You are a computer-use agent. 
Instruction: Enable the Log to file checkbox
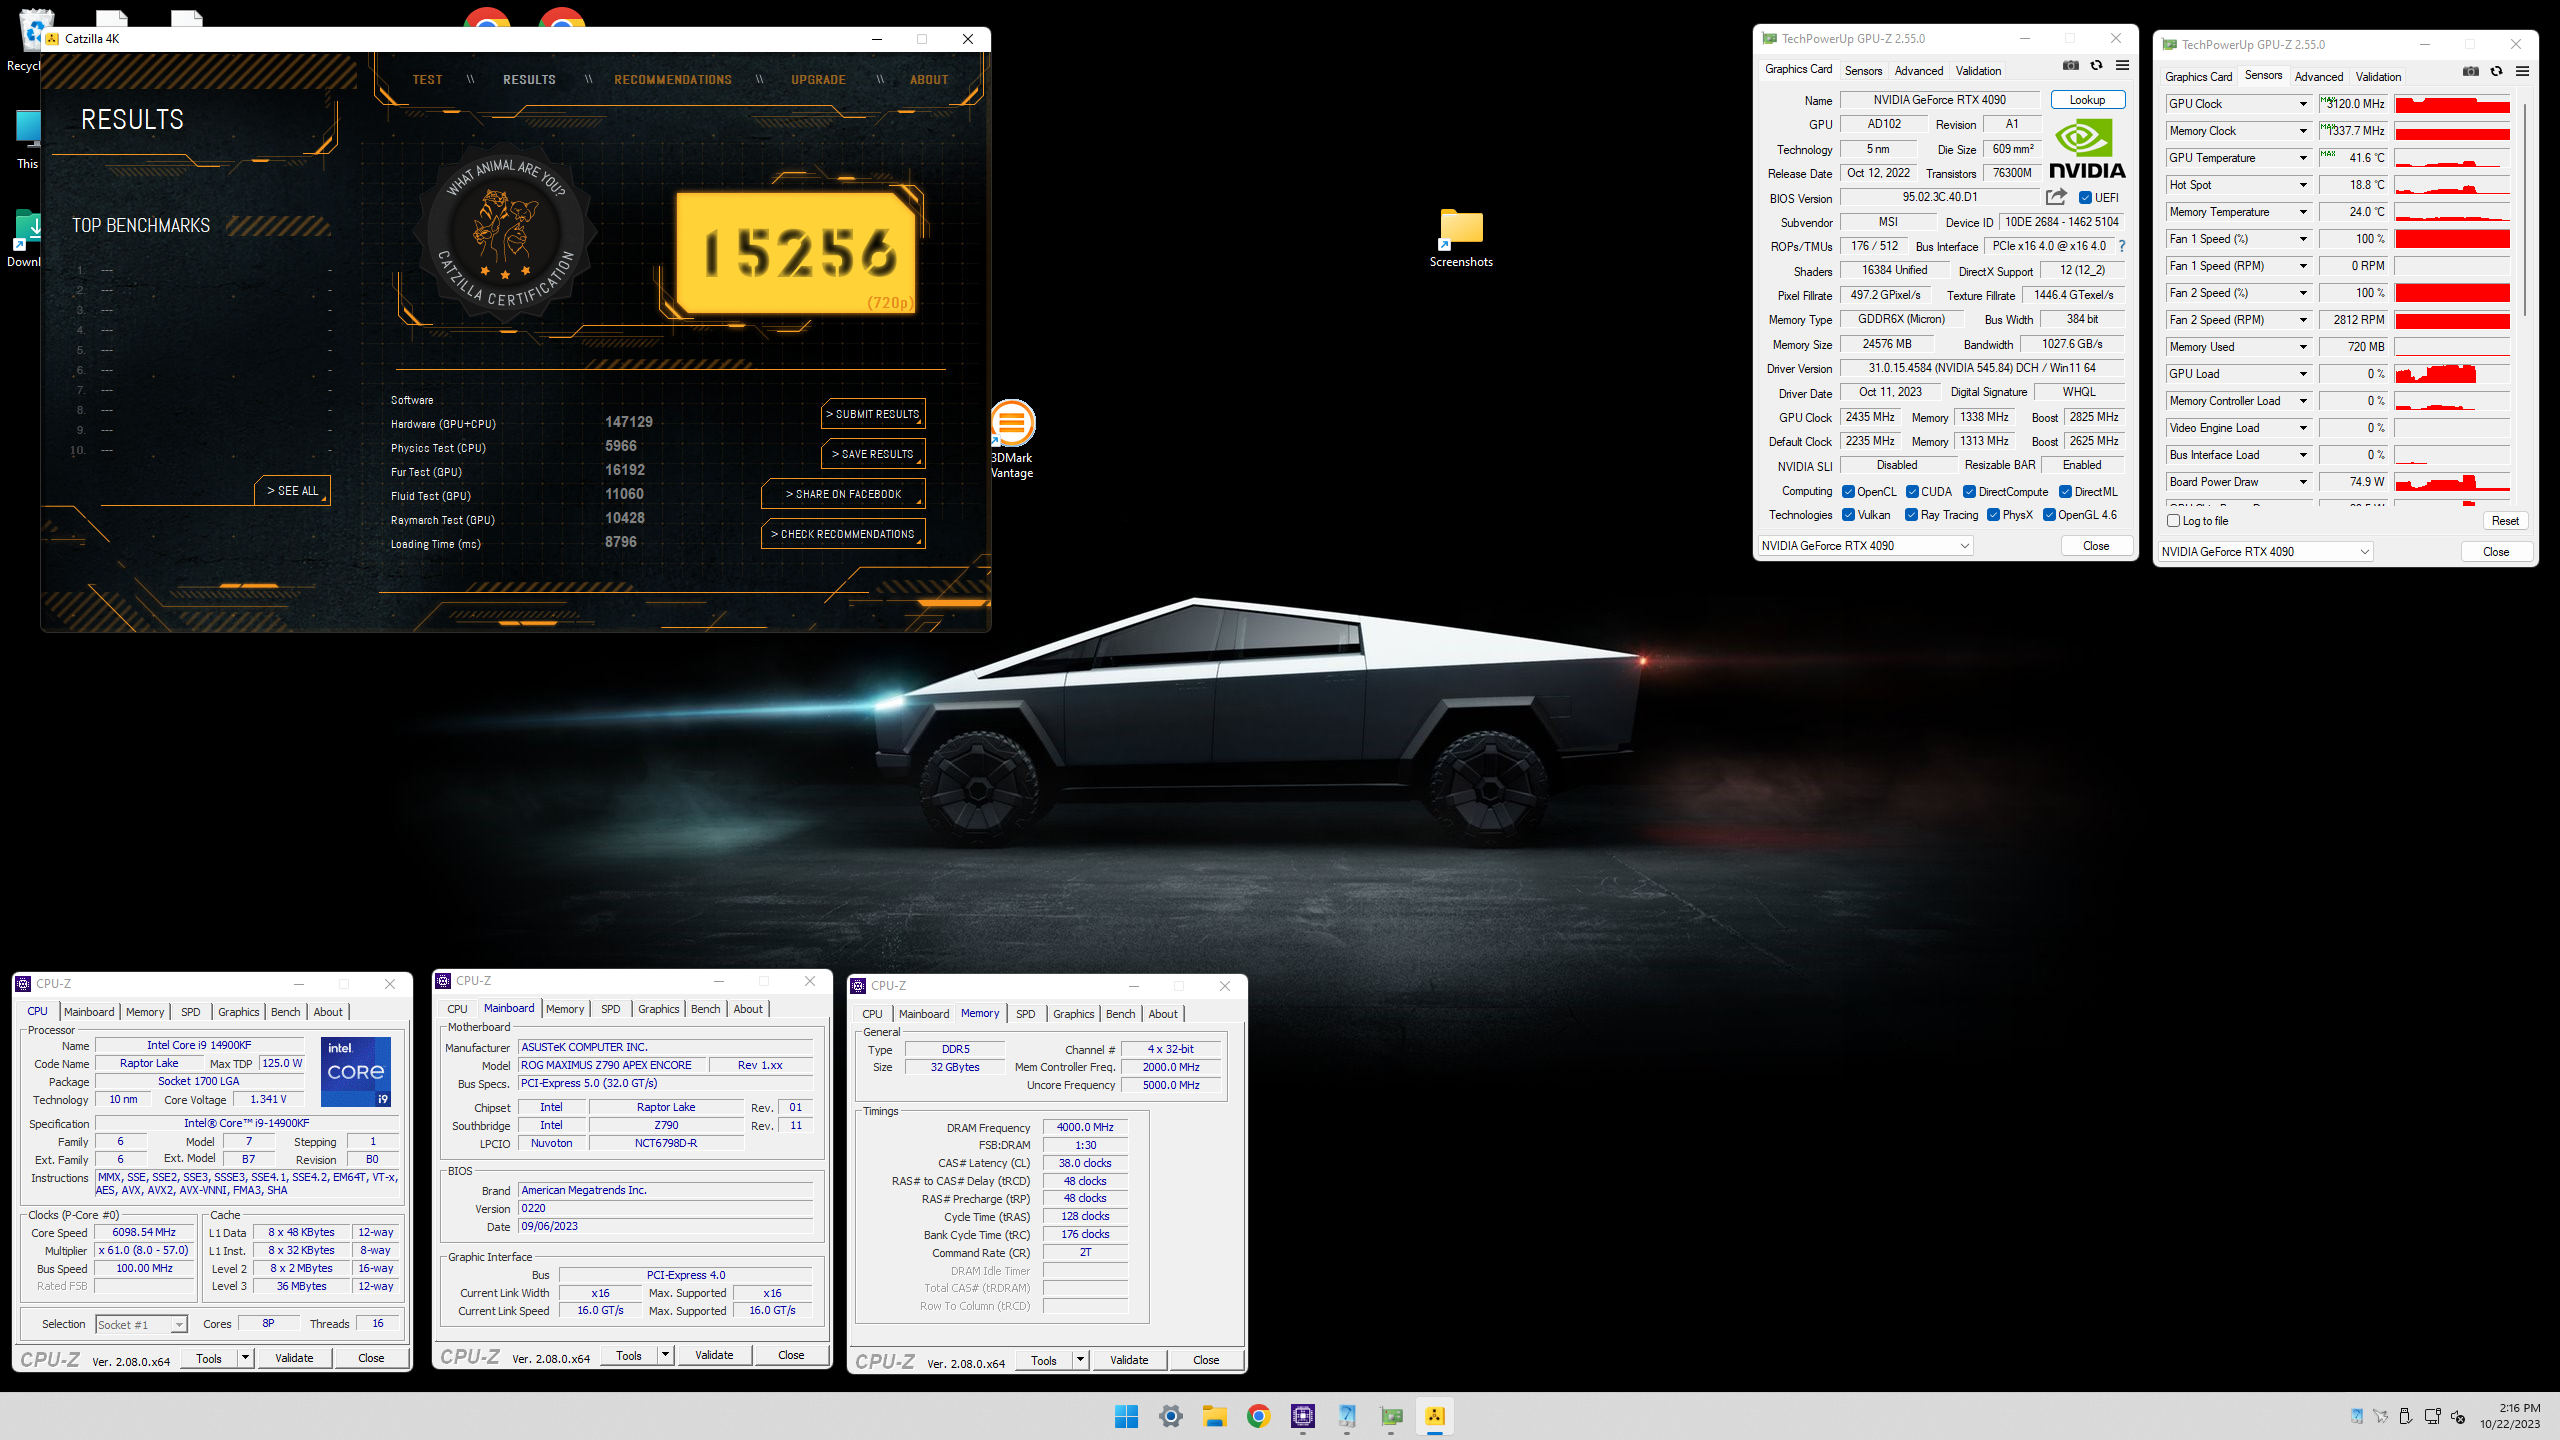[2173, 521]
